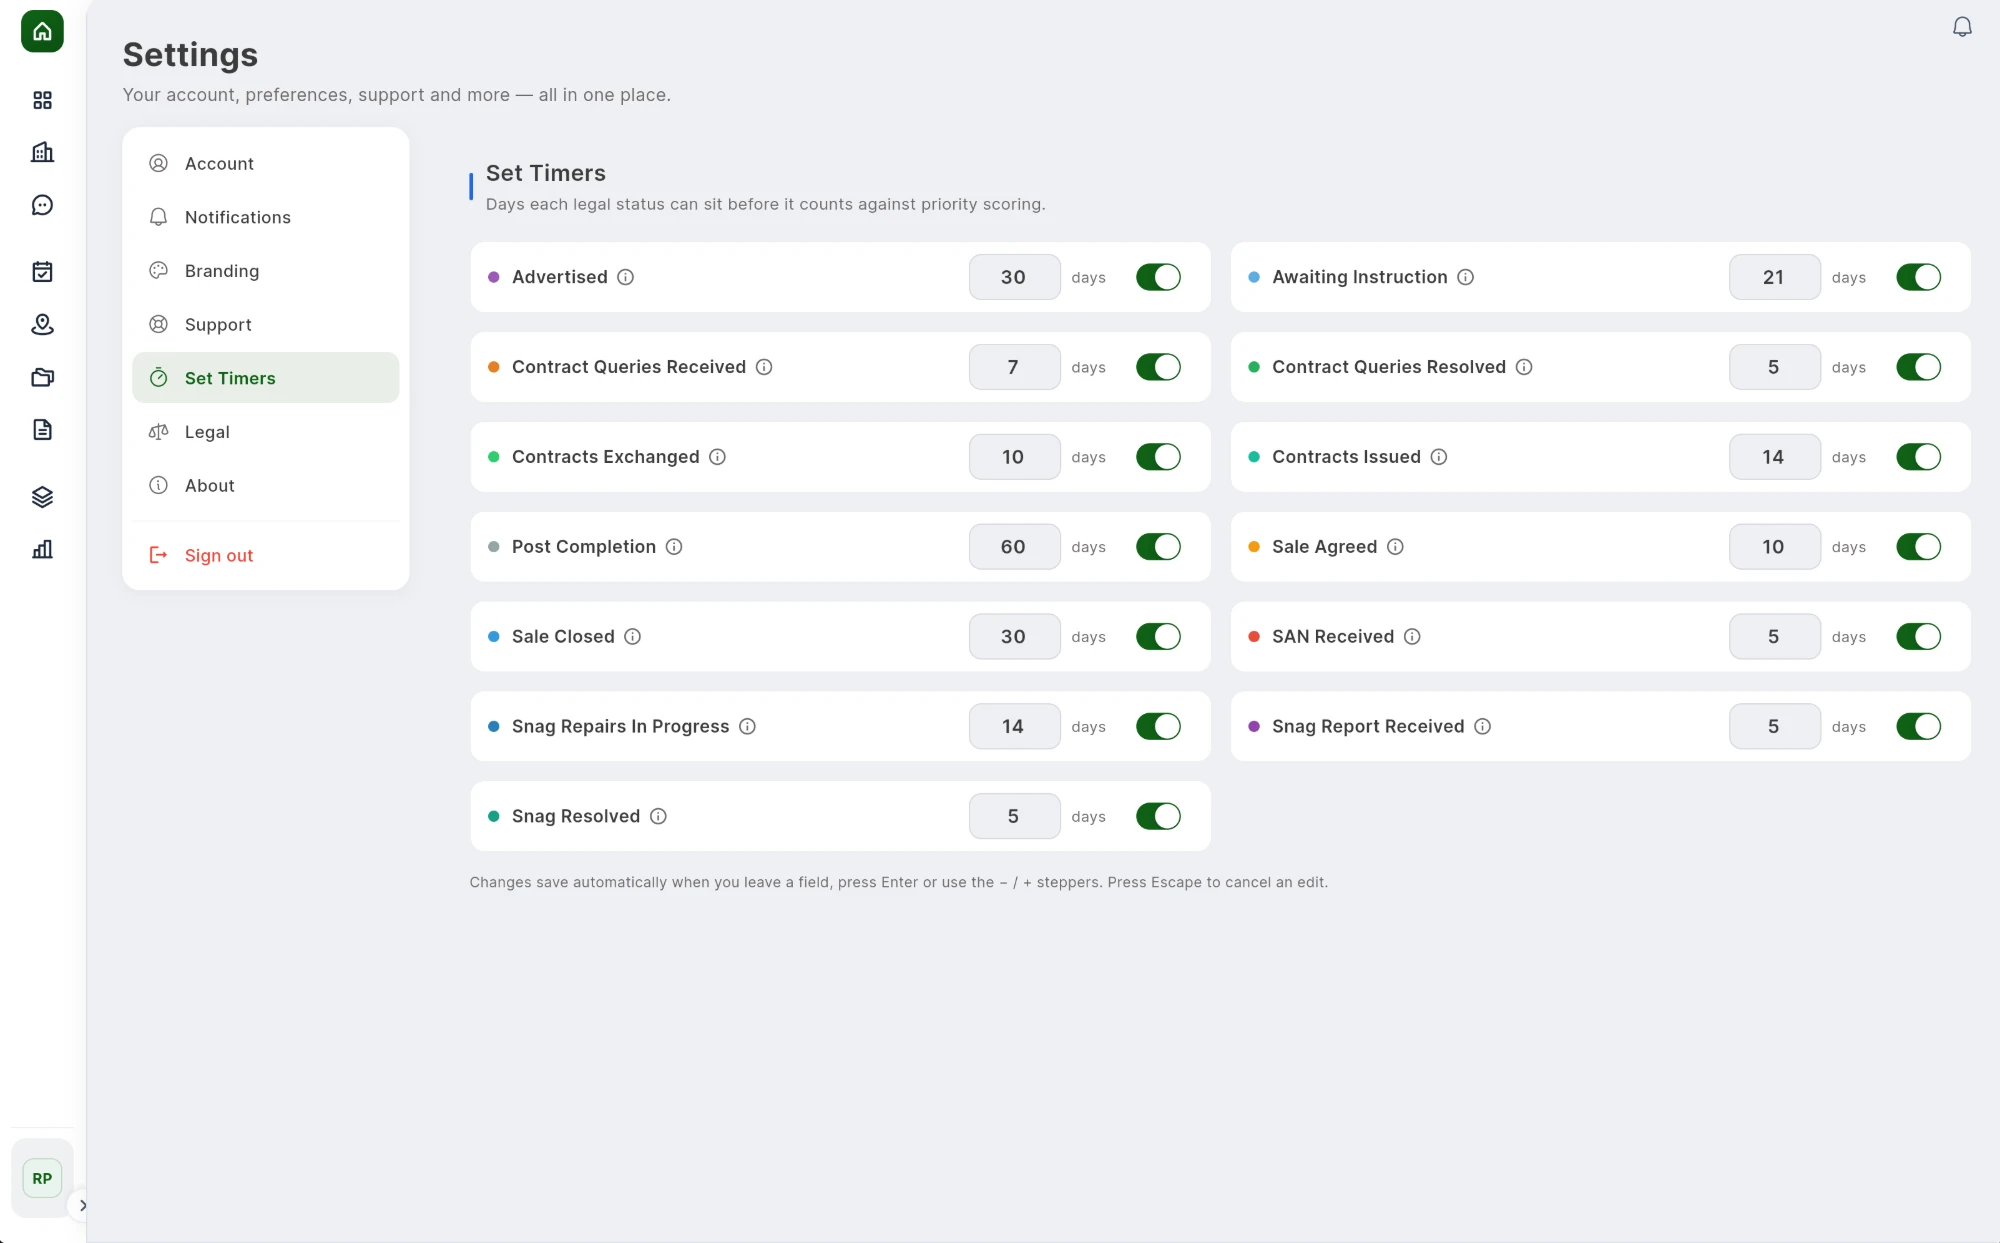Image resolution: width=2000 pixels, height=1243 pixels.
Task: Show info for Awaiting Instruction status
Action: (x=1465, y=277)
